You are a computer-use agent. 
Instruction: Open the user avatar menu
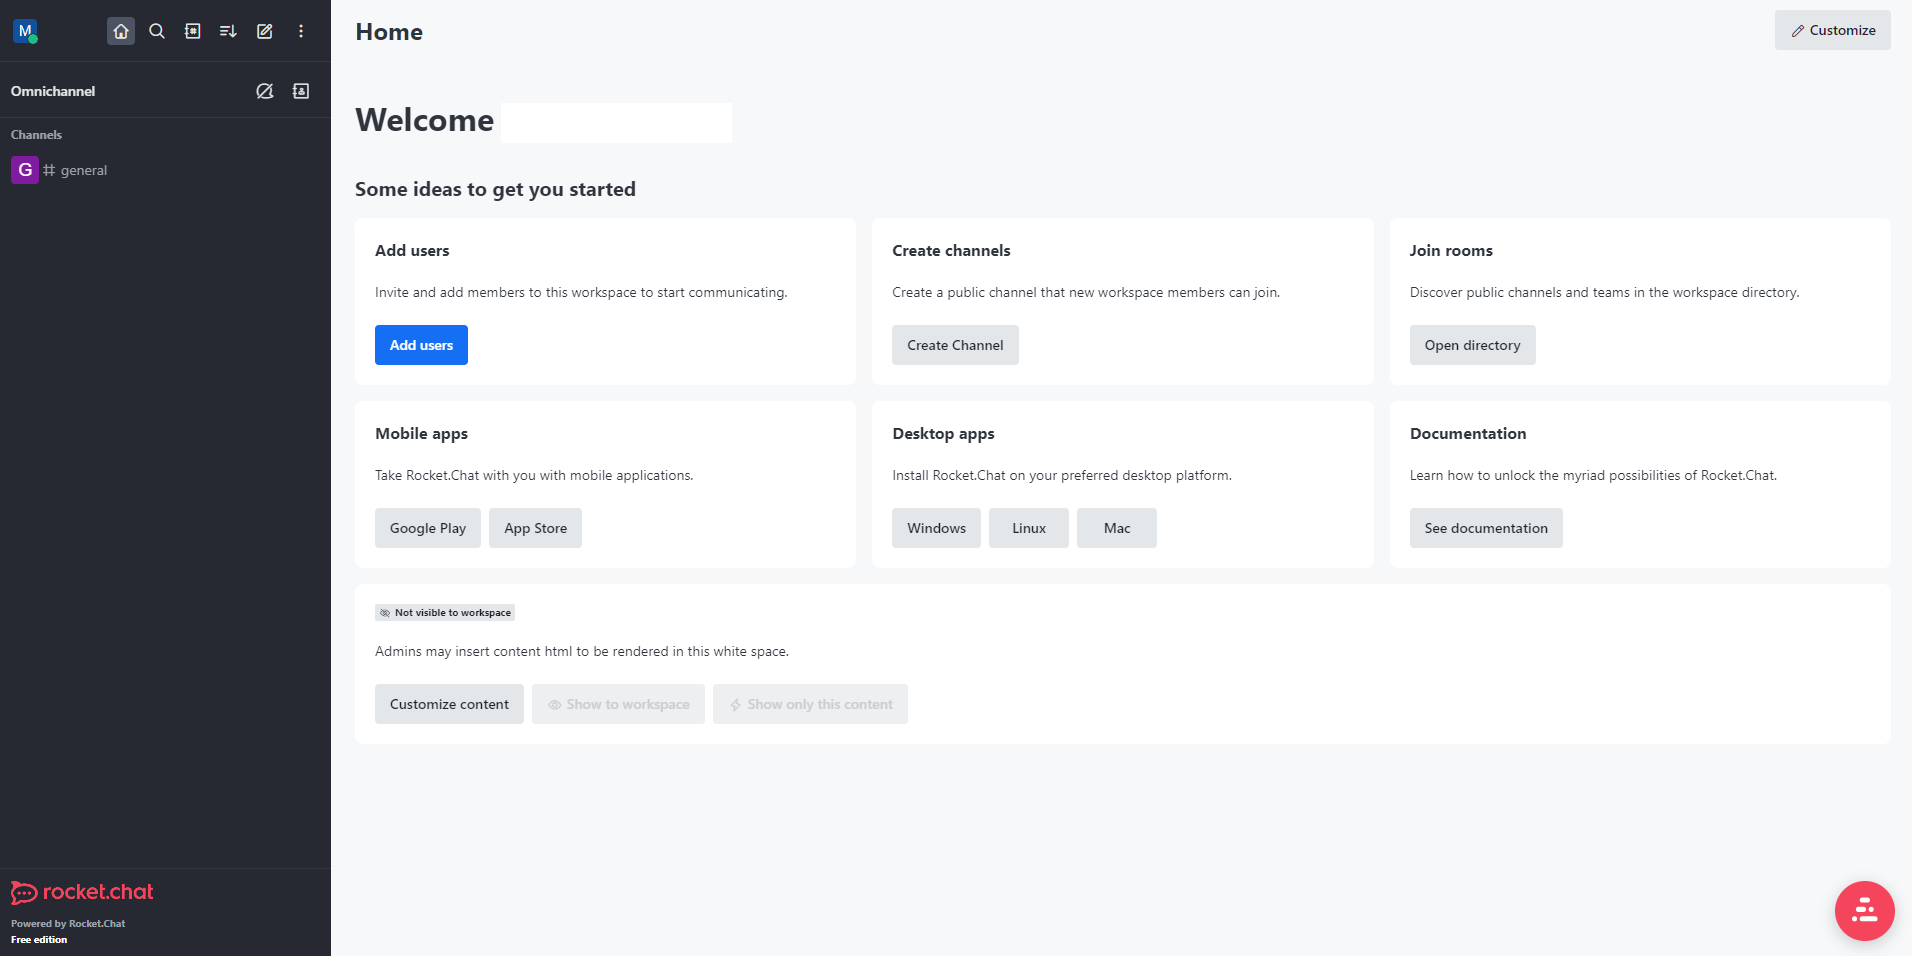point(25,31)
